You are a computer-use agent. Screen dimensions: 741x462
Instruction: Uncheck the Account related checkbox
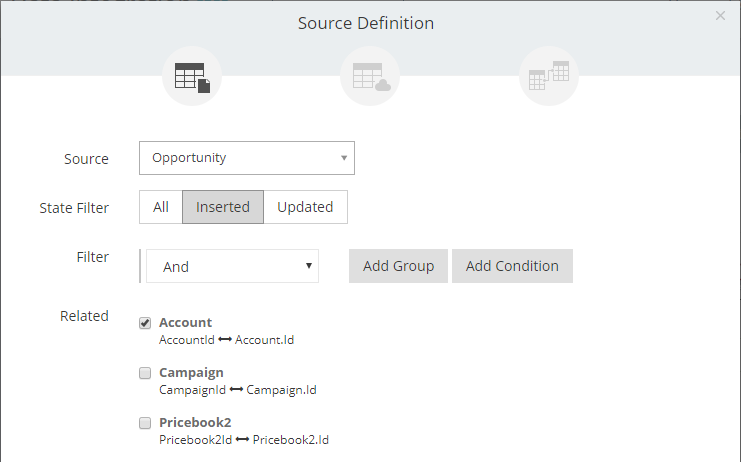click(145, 323)
